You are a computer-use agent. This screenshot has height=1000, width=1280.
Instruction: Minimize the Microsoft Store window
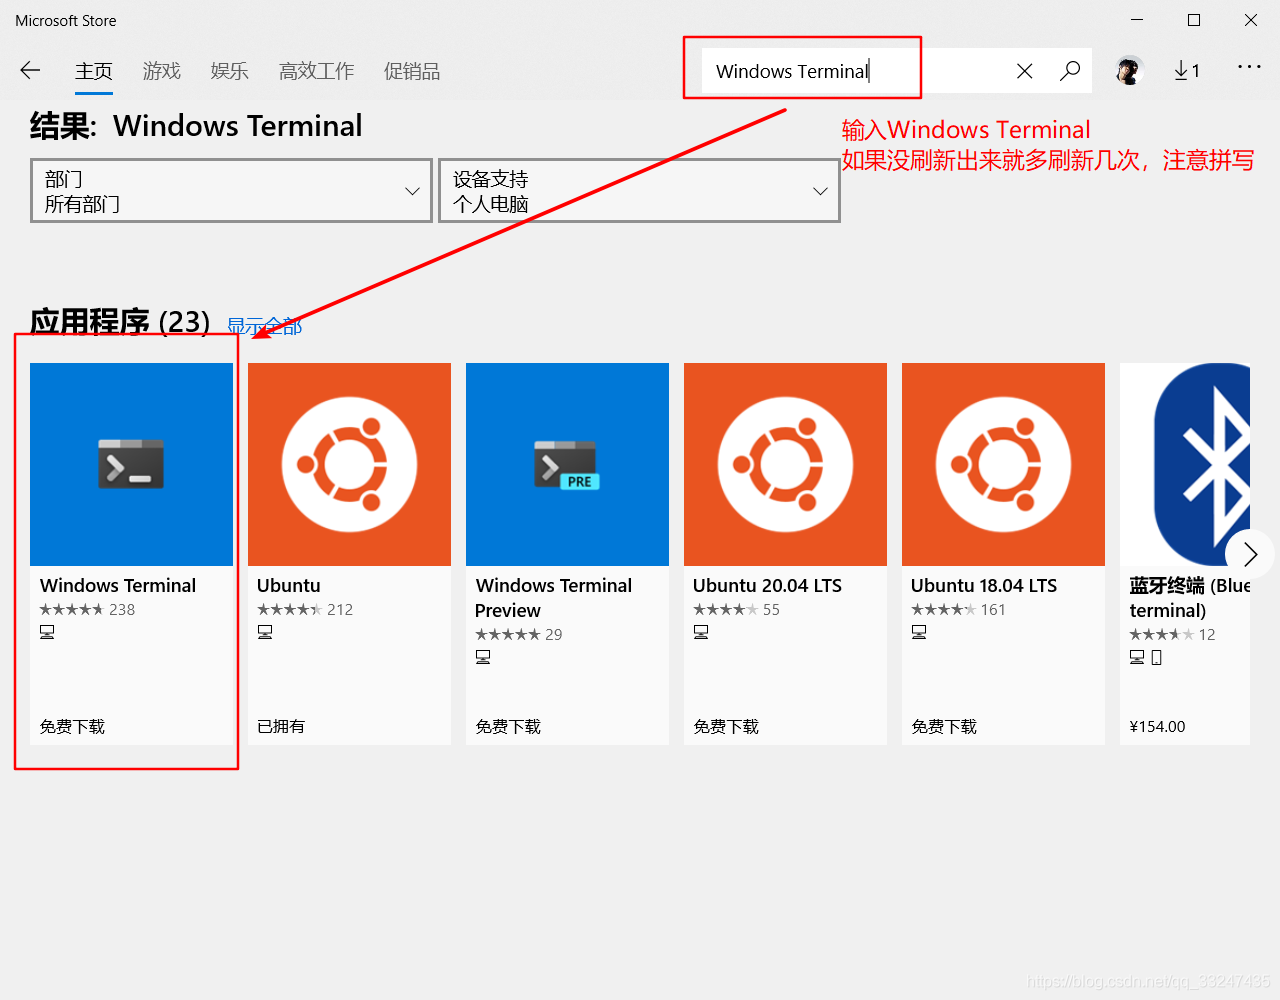click(x=1137, y=20)
